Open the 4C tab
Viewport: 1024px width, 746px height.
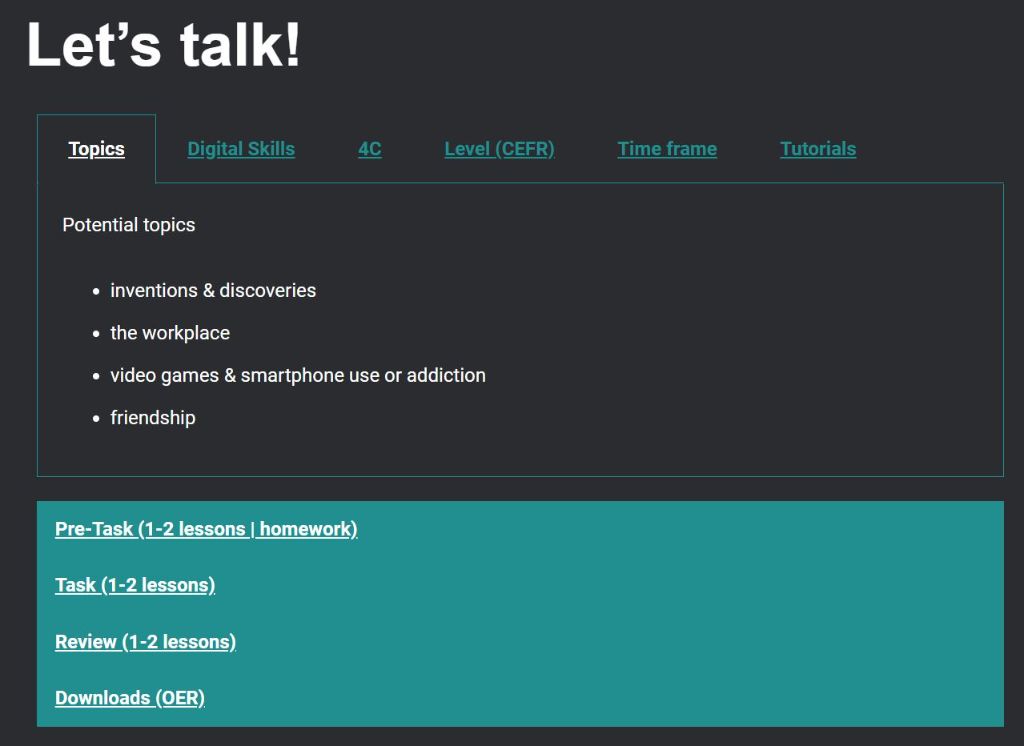370,149
